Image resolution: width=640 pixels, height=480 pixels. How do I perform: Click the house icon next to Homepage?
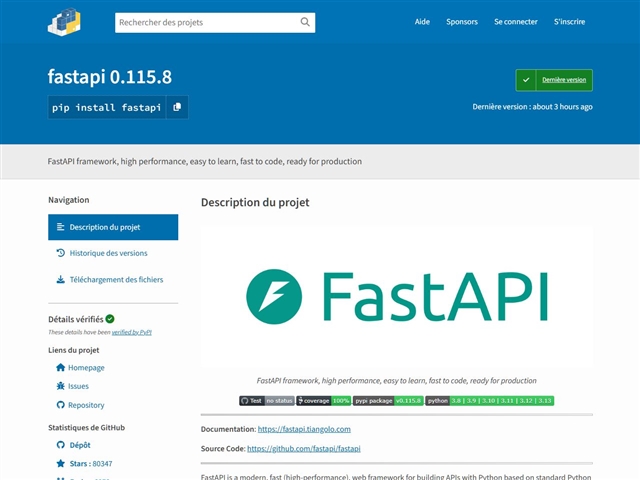(60, 367)
